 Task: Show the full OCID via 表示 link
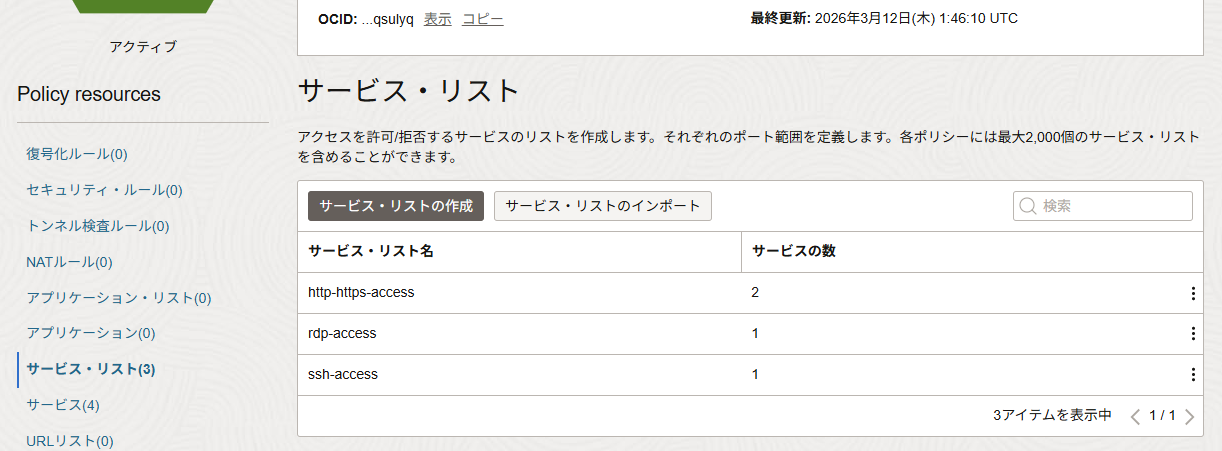(x=437, y=19)
